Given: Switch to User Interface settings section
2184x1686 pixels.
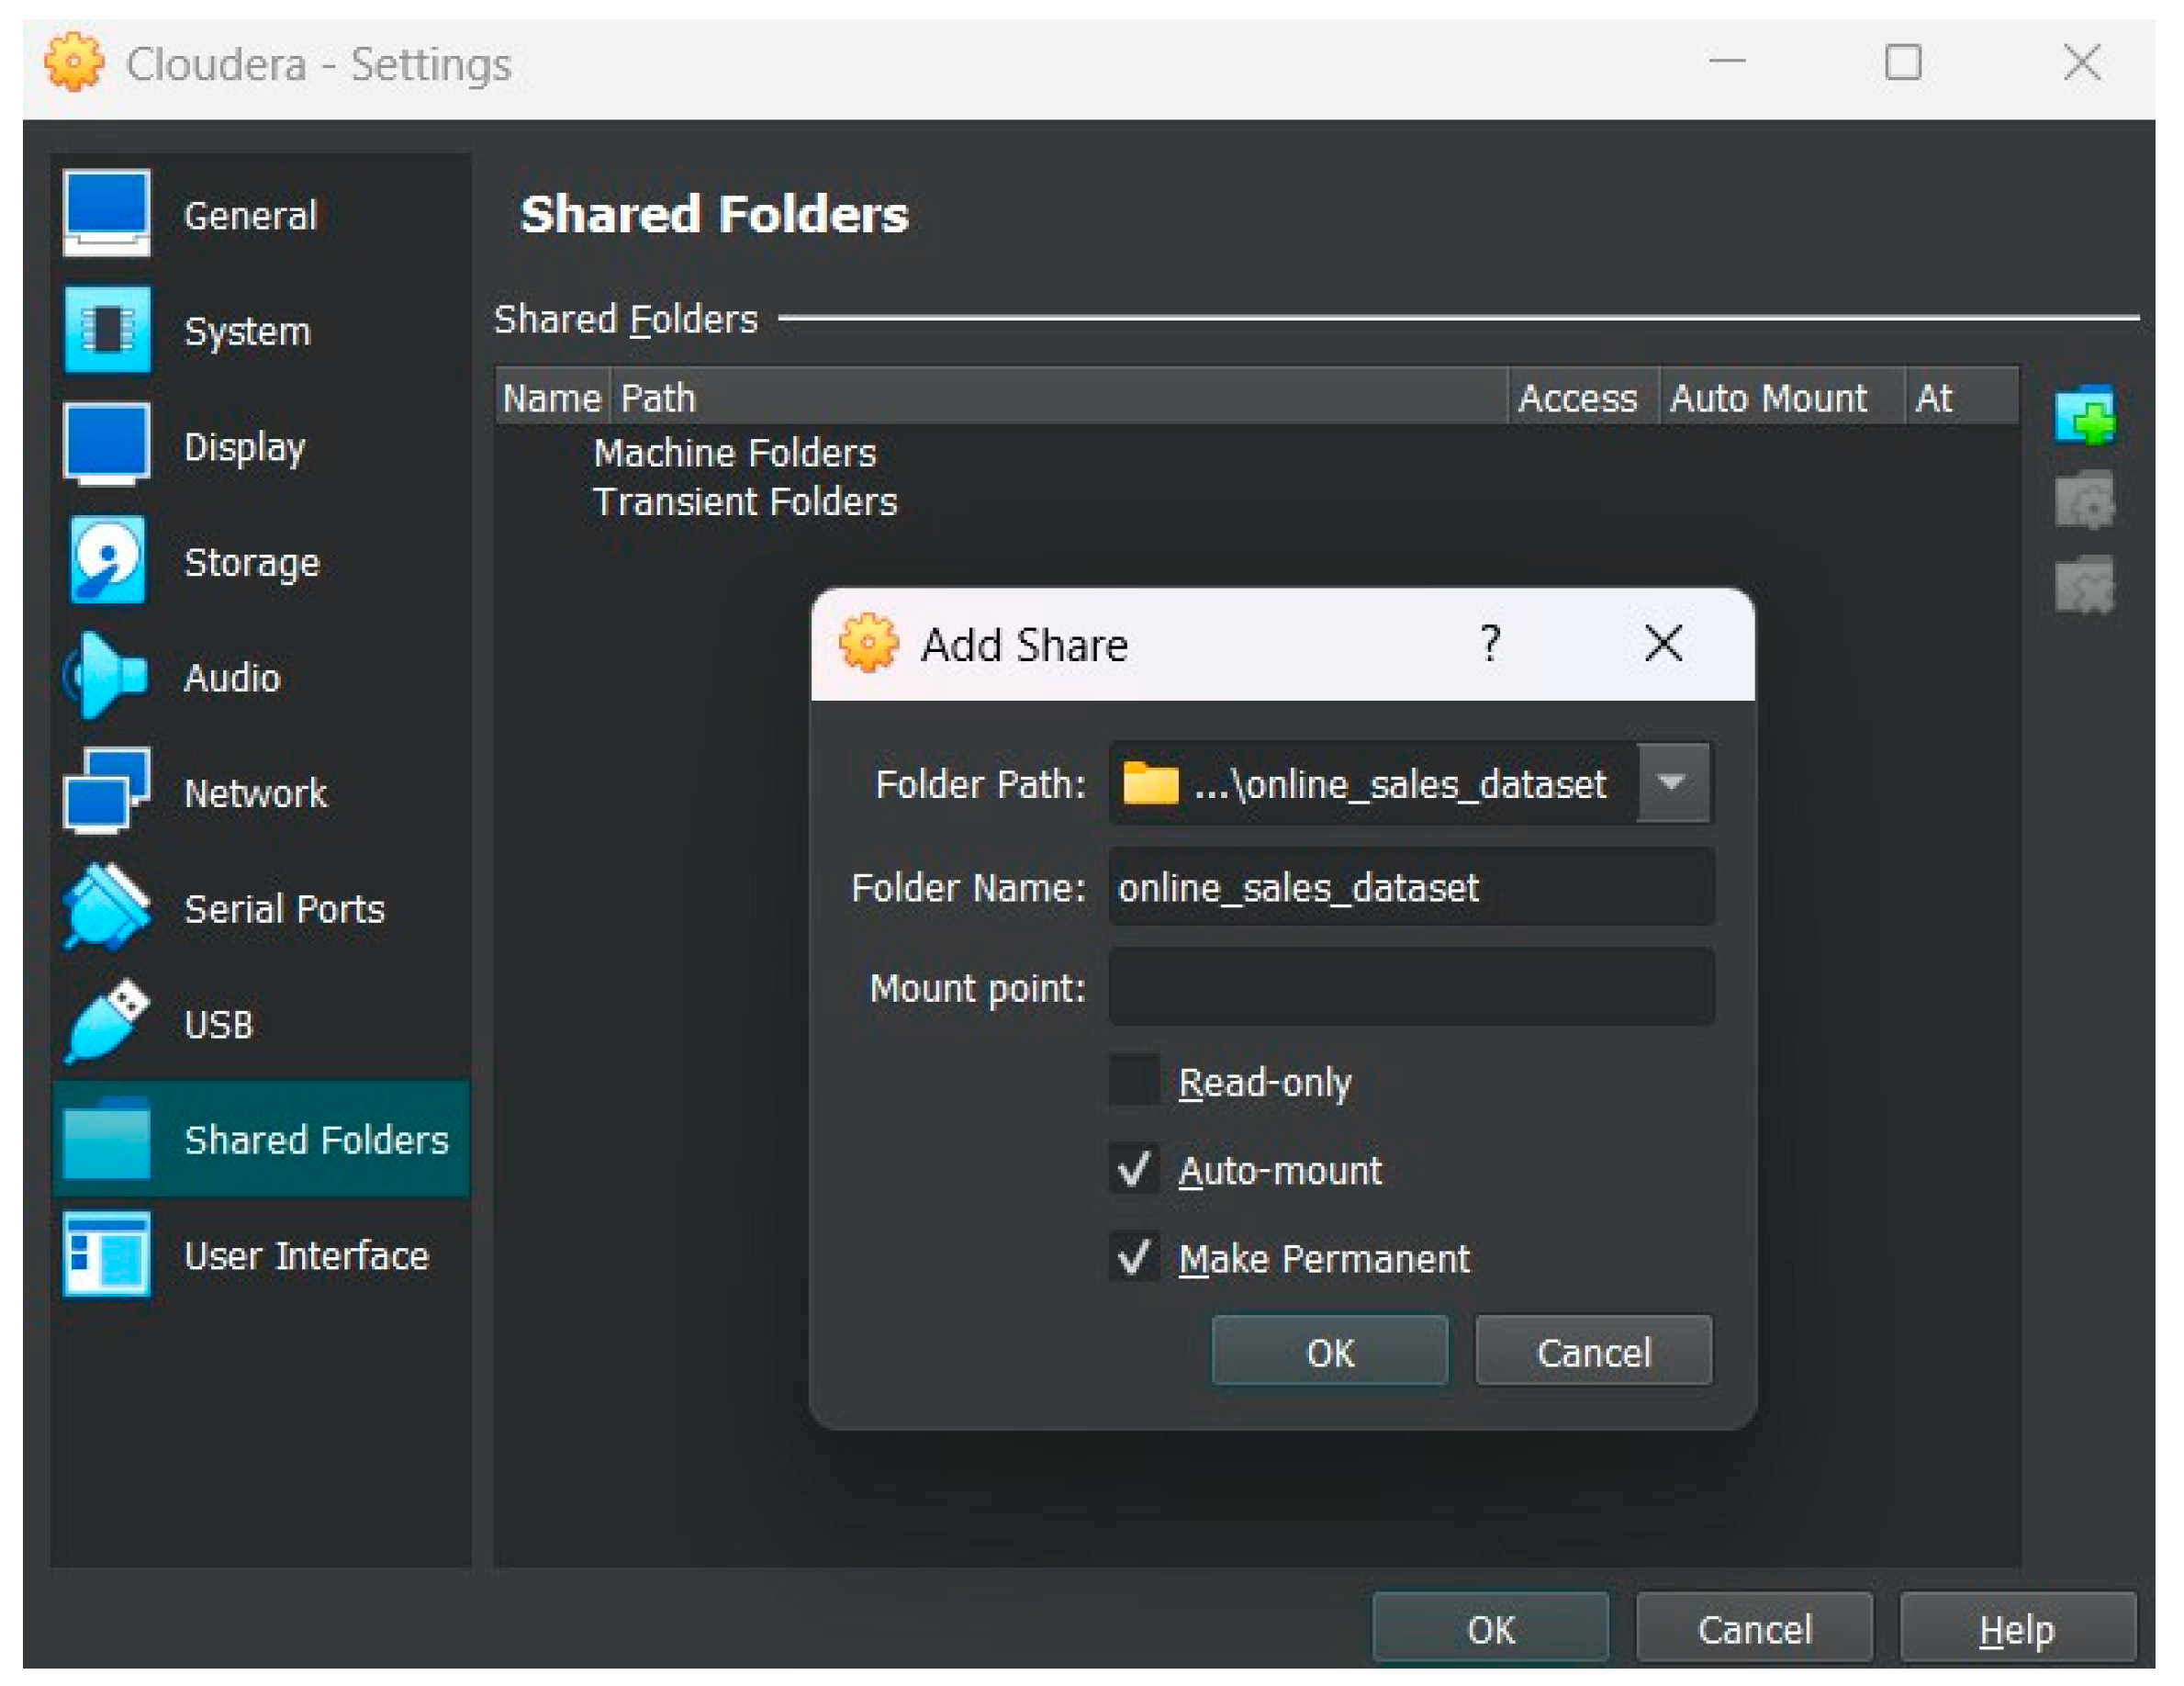Looking at the screenshot, I should tap(305, 1255).
